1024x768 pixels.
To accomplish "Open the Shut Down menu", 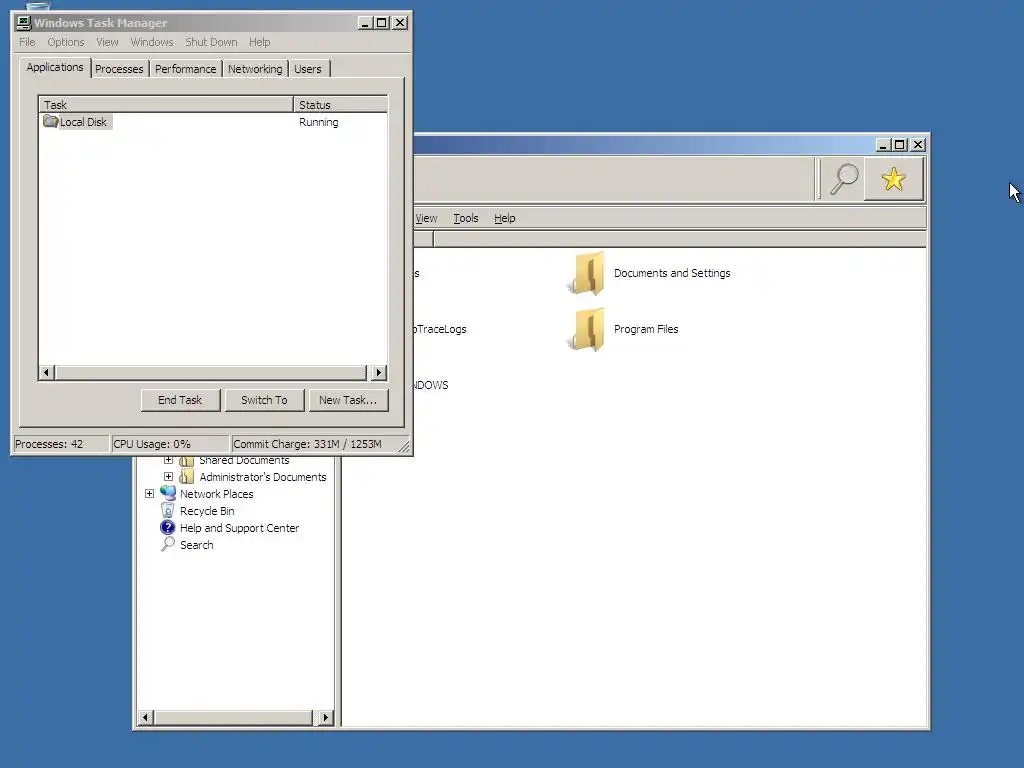I will click(211, 42).
